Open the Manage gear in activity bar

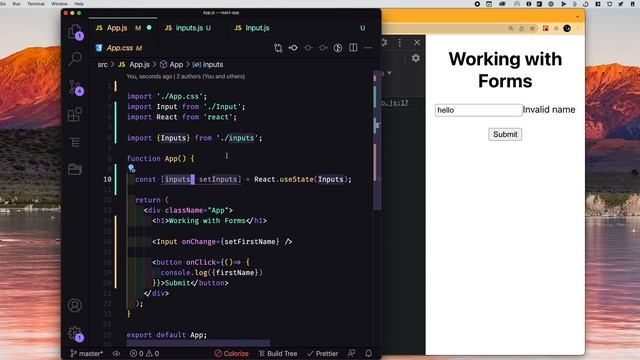coord(76,334)
